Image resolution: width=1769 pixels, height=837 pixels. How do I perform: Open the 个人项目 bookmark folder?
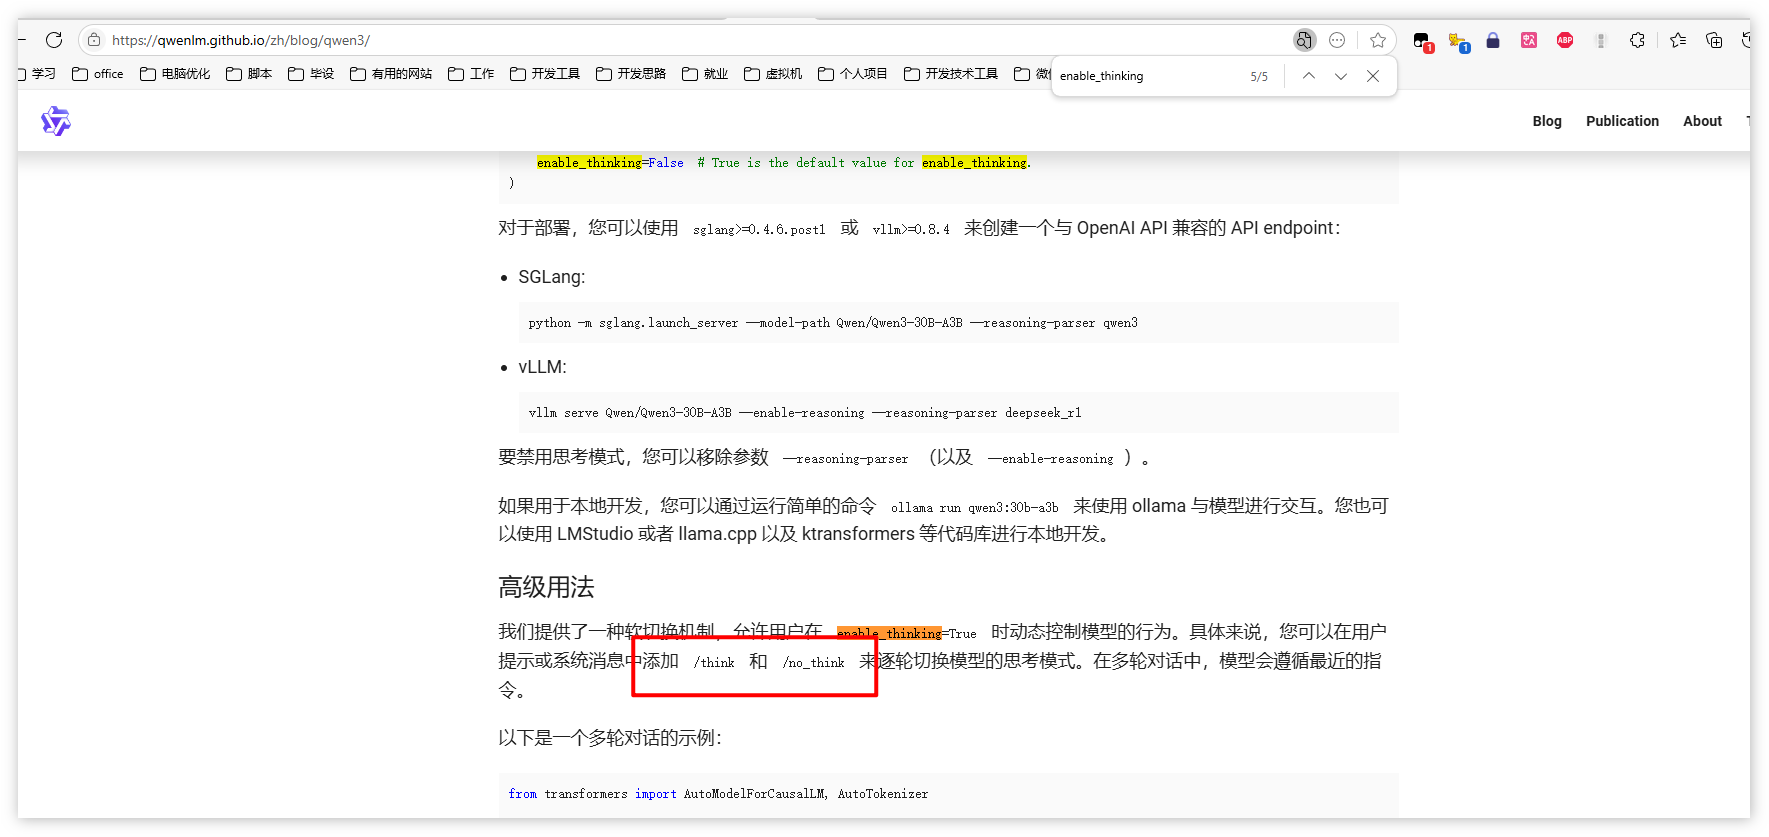point(853,74)
